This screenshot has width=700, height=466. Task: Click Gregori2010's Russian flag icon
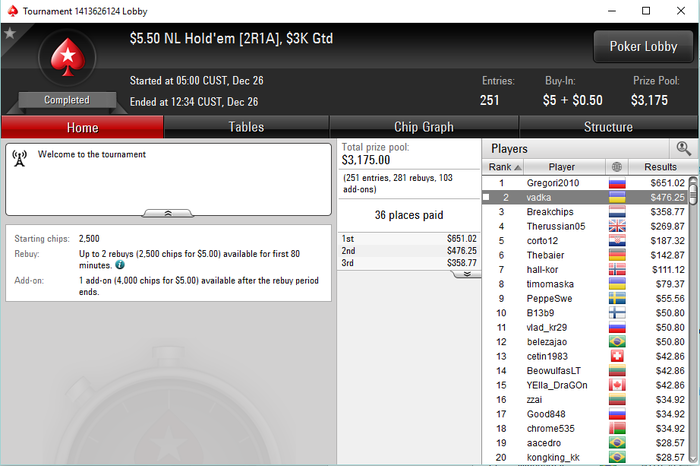(617, 183)
